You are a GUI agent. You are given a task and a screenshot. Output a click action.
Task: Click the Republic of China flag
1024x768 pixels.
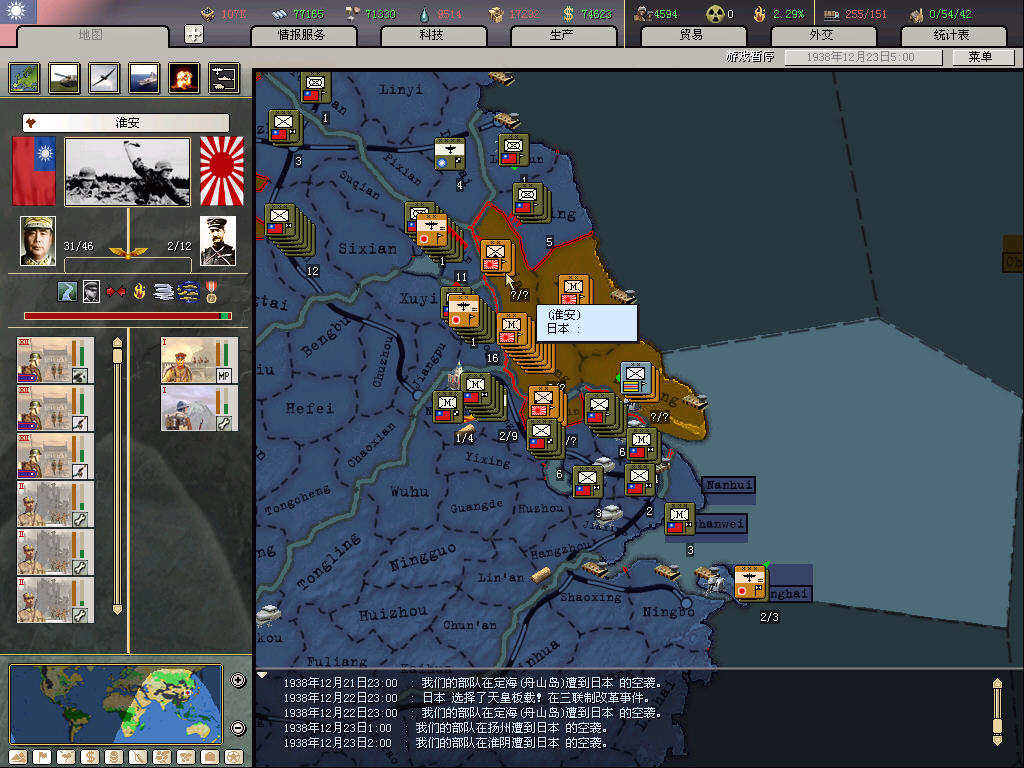[x=34, y=171]
